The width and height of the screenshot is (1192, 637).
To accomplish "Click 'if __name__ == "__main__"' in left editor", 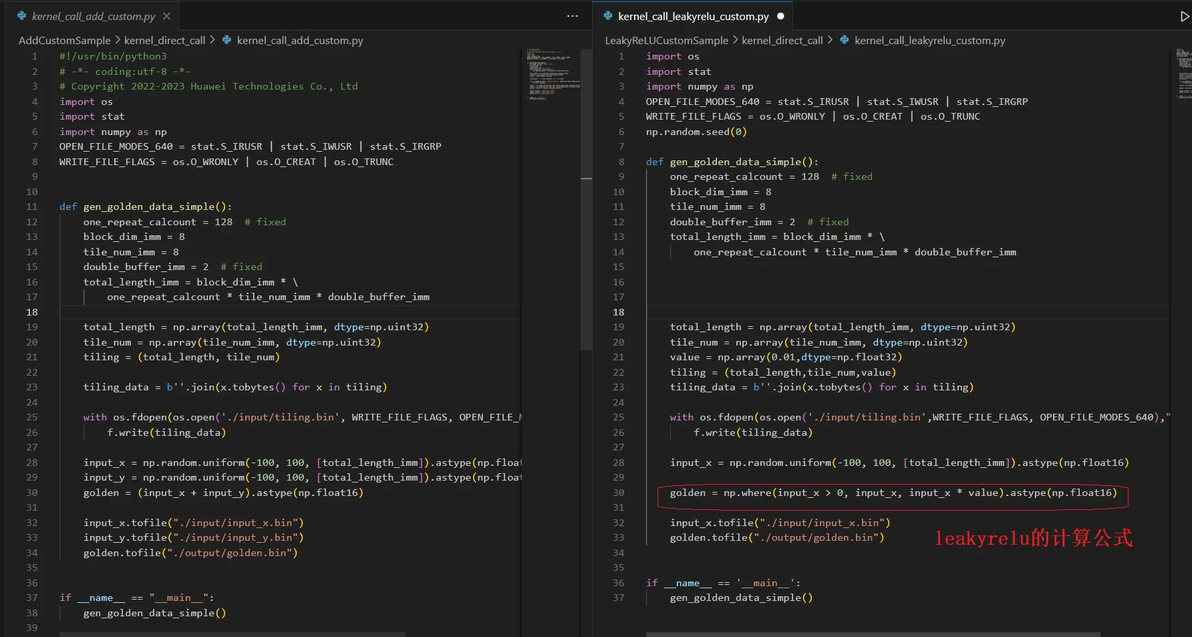I will click(137, 597).
